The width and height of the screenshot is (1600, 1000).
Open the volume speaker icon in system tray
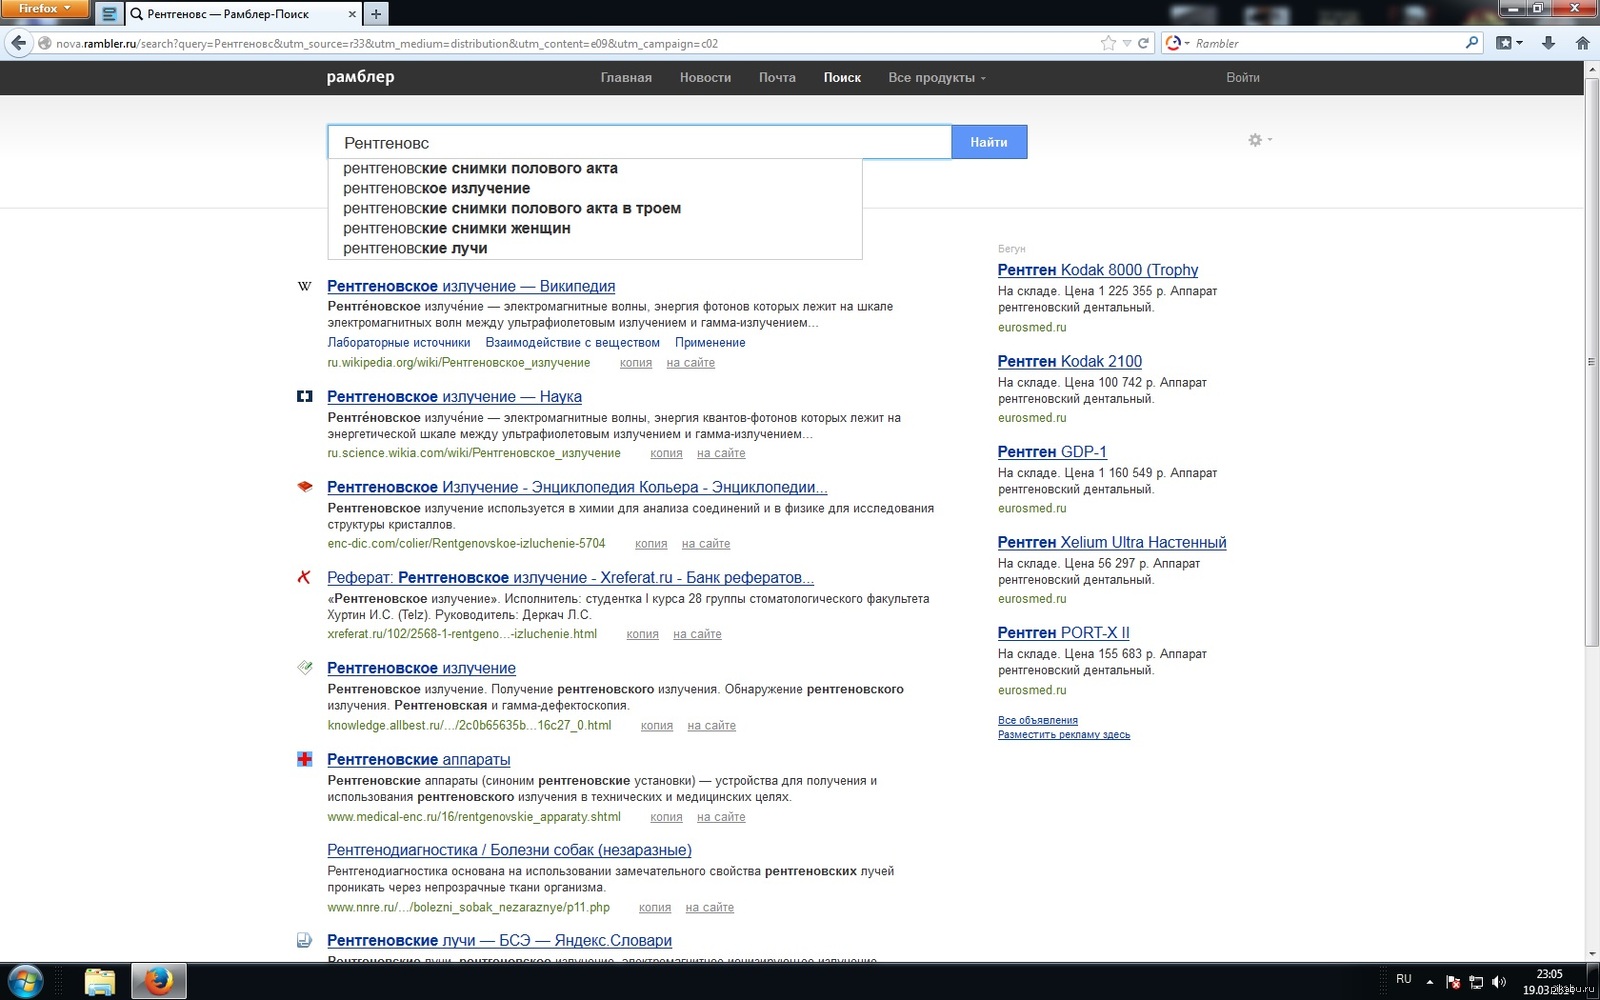click(1498, 982)
